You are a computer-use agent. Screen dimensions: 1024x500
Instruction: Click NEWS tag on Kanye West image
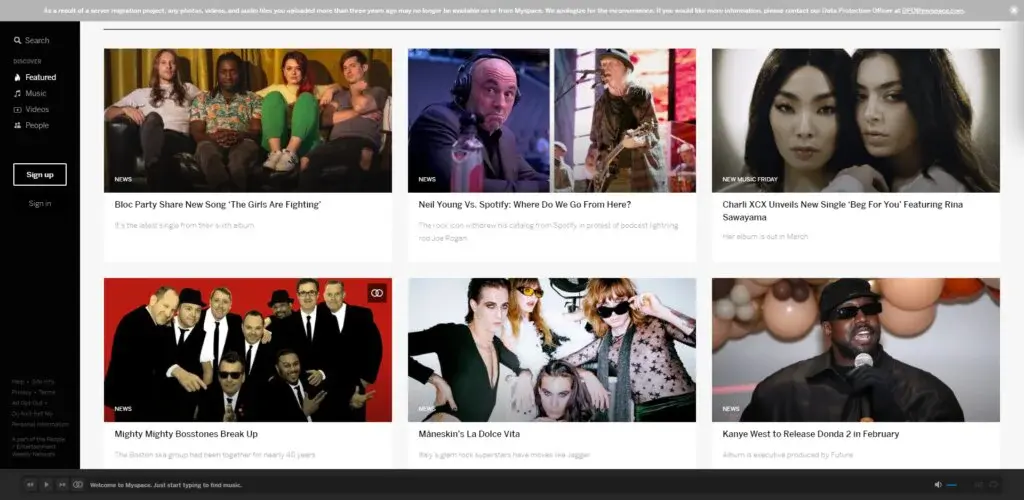[731, 409]
